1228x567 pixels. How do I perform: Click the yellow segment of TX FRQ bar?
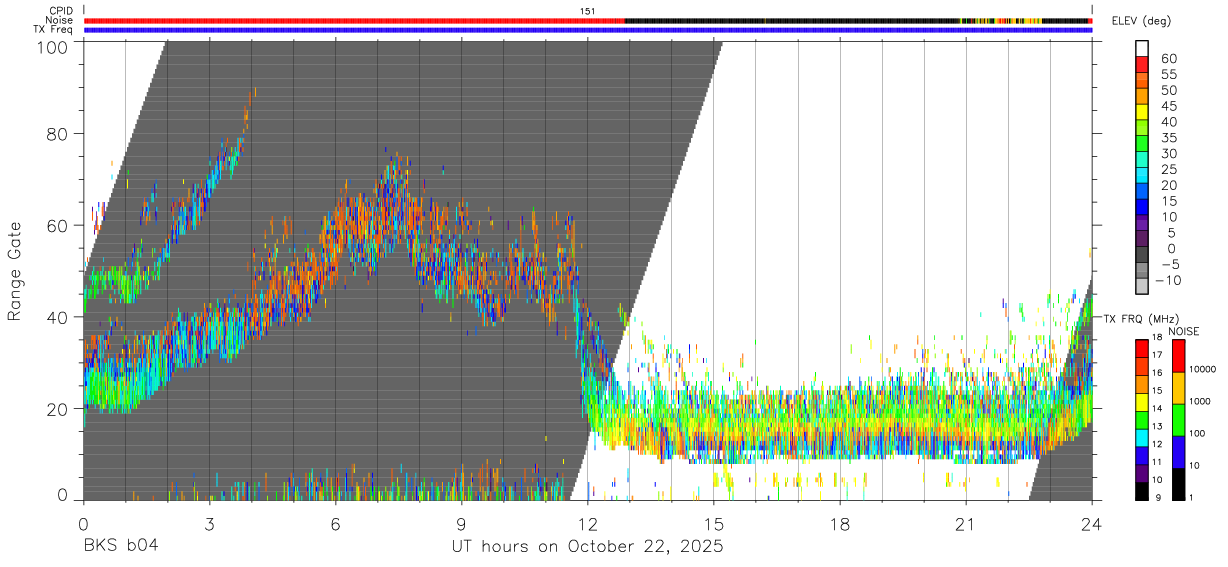click(x=1142, y=402)
